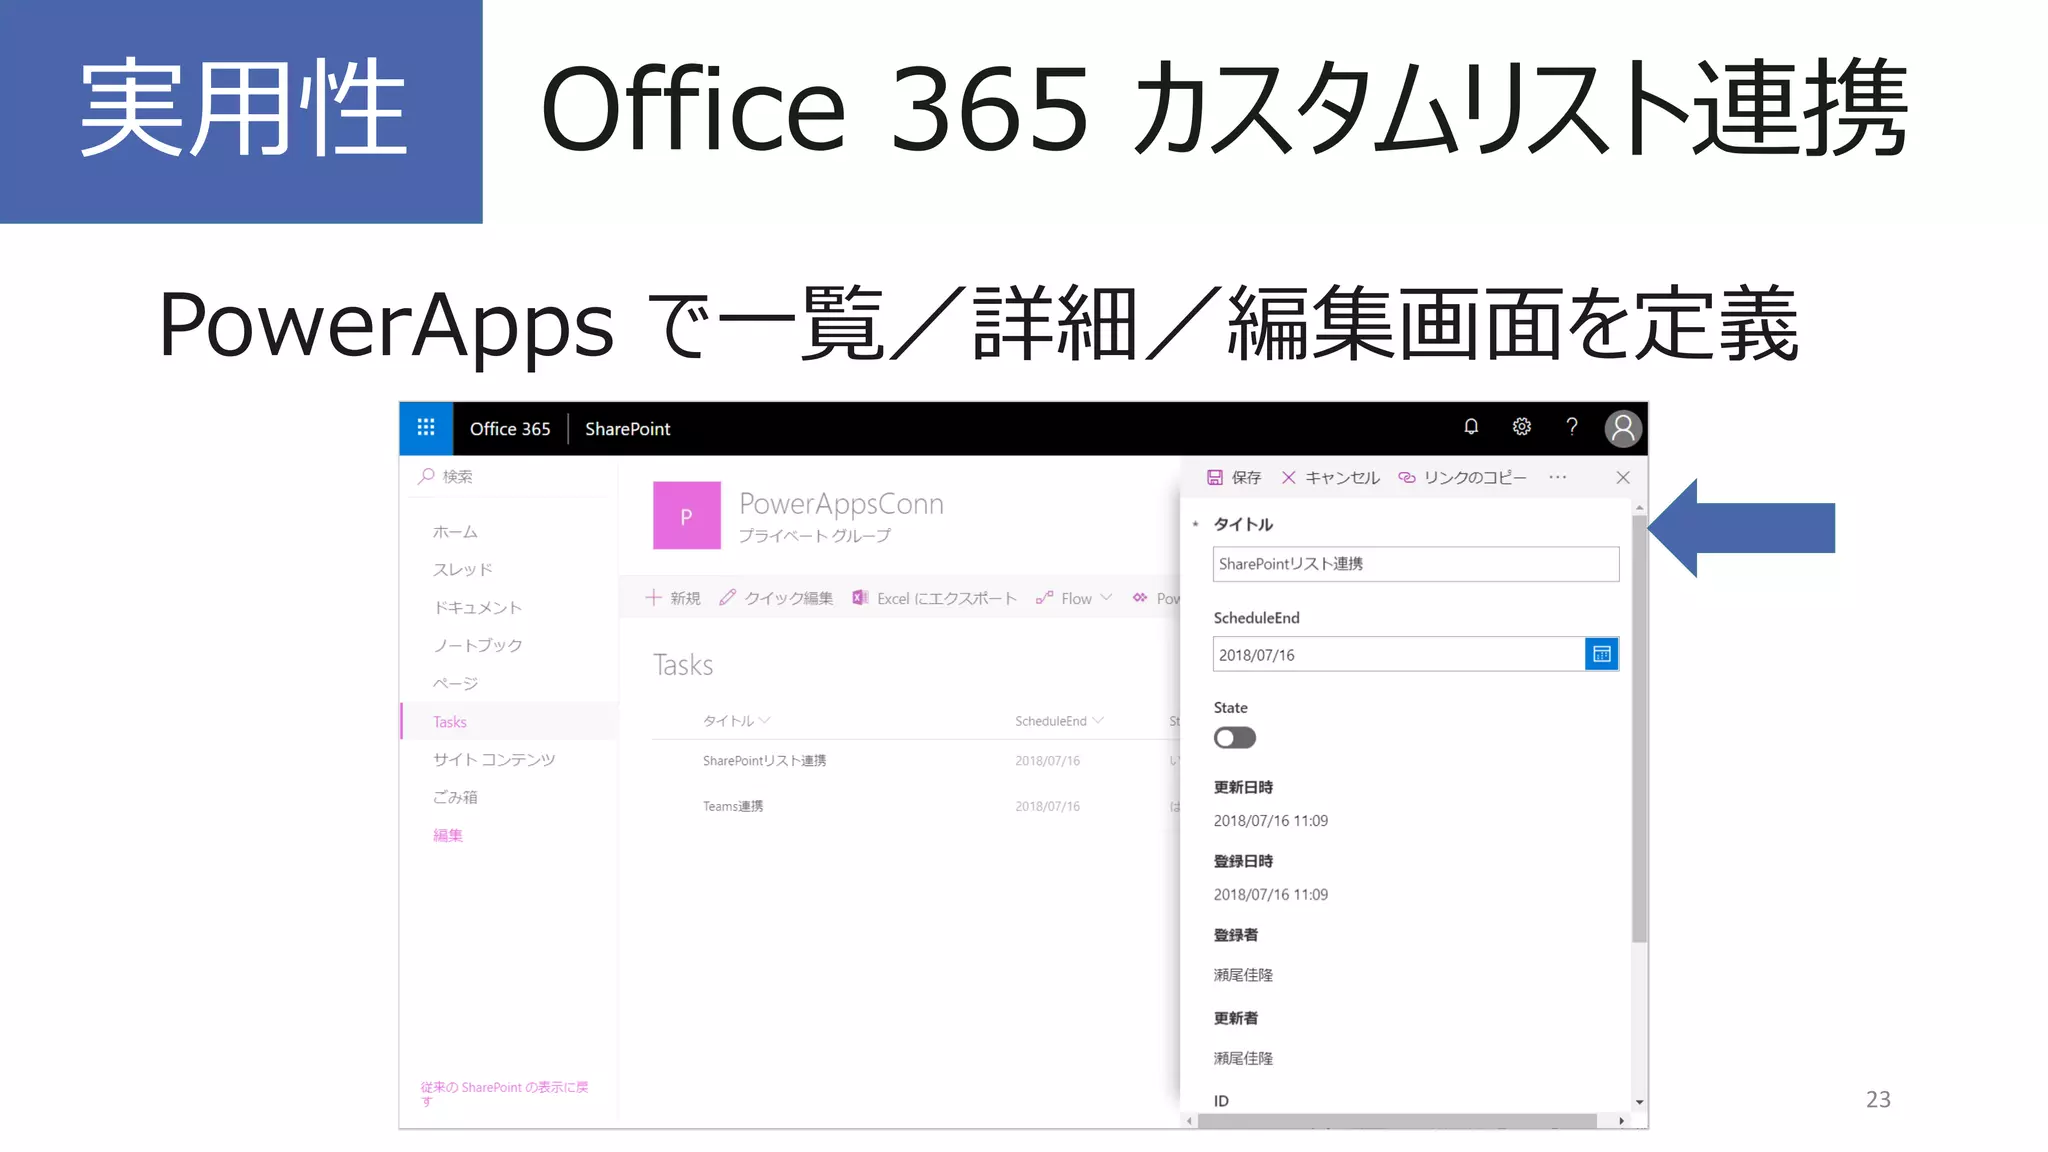2048x1152 pixels.
Task: Click the SharePoint header link
Action: 628,429
